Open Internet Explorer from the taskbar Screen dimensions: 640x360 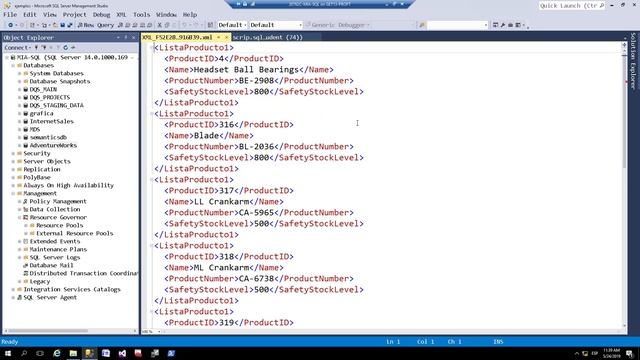coord(57,353)
